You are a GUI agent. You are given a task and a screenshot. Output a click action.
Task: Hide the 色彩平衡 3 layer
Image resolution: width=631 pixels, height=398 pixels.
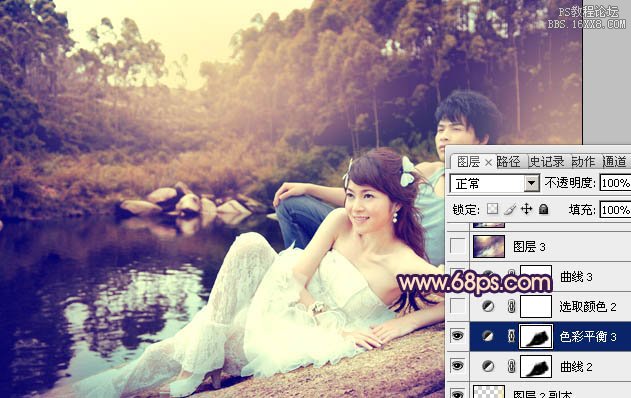(x=458, y=336)
